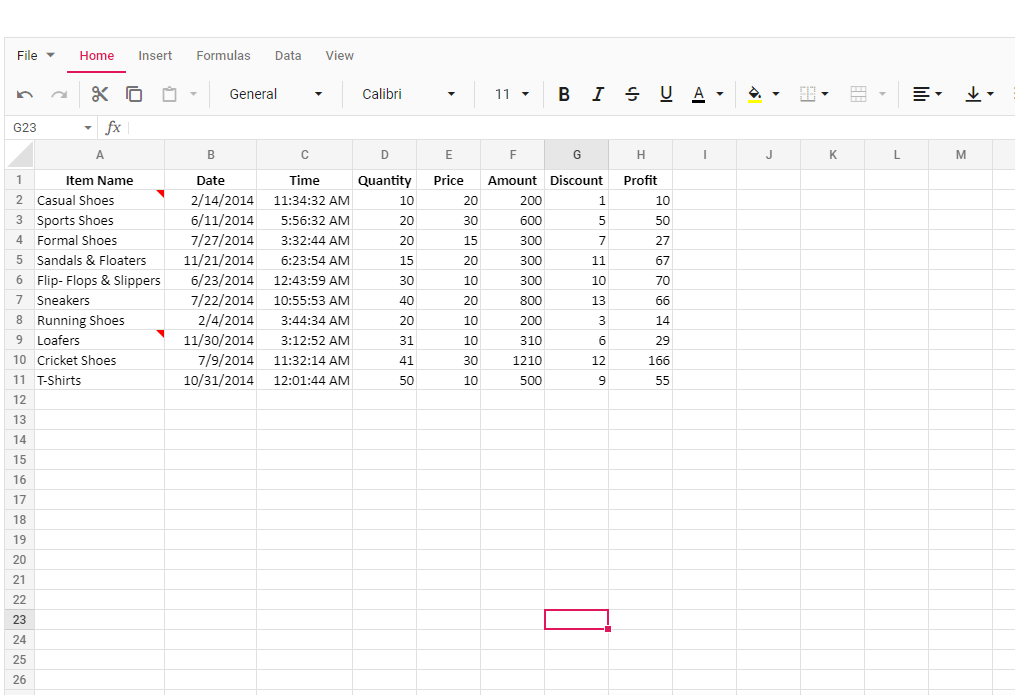Image resolution: width=1015 pixels, height=695 pixels.
Task: Open the Formulas tab
Action: point(223,56)
